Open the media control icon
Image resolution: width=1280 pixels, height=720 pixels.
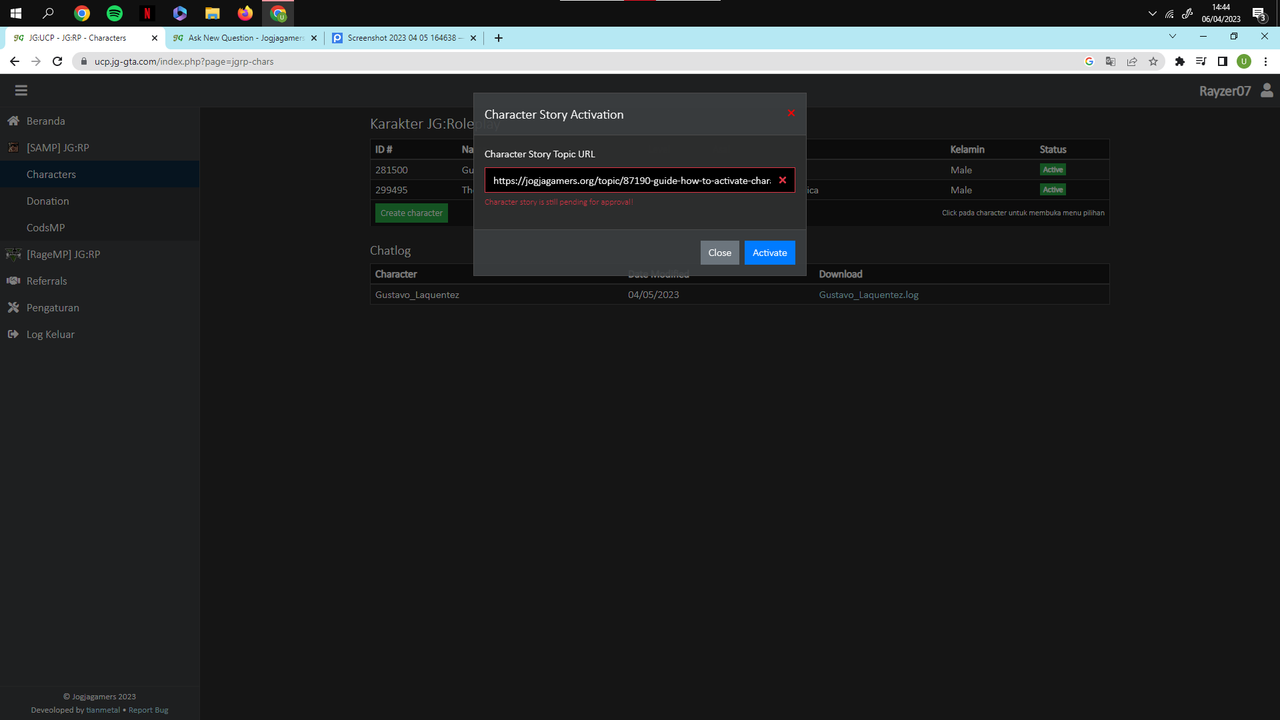click(x=1201, y=61)
